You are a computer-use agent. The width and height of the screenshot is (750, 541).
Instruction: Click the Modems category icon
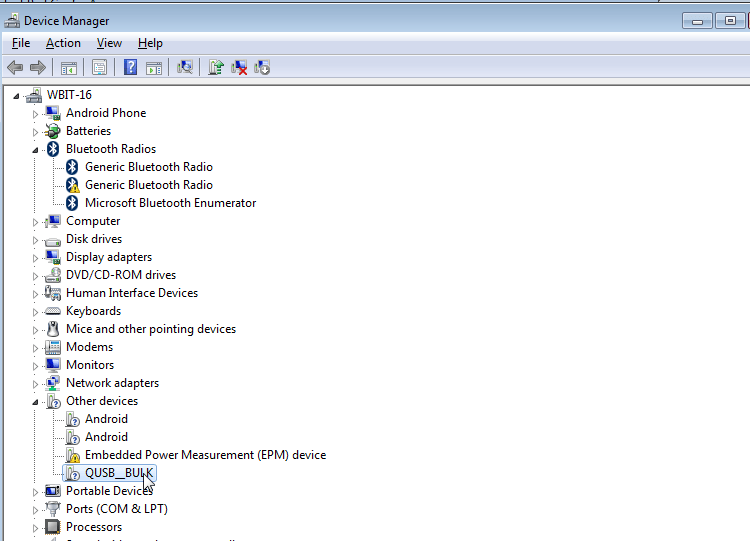[x=53, y=347]
